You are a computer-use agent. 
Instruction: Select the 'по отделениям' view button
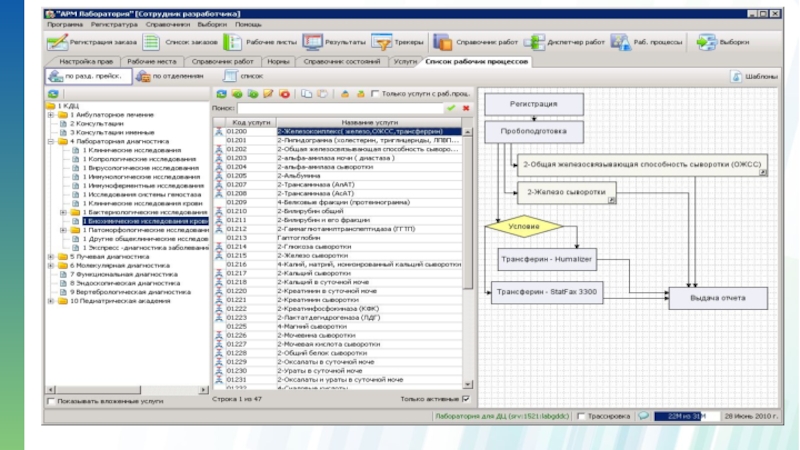(x=168, y=76)
